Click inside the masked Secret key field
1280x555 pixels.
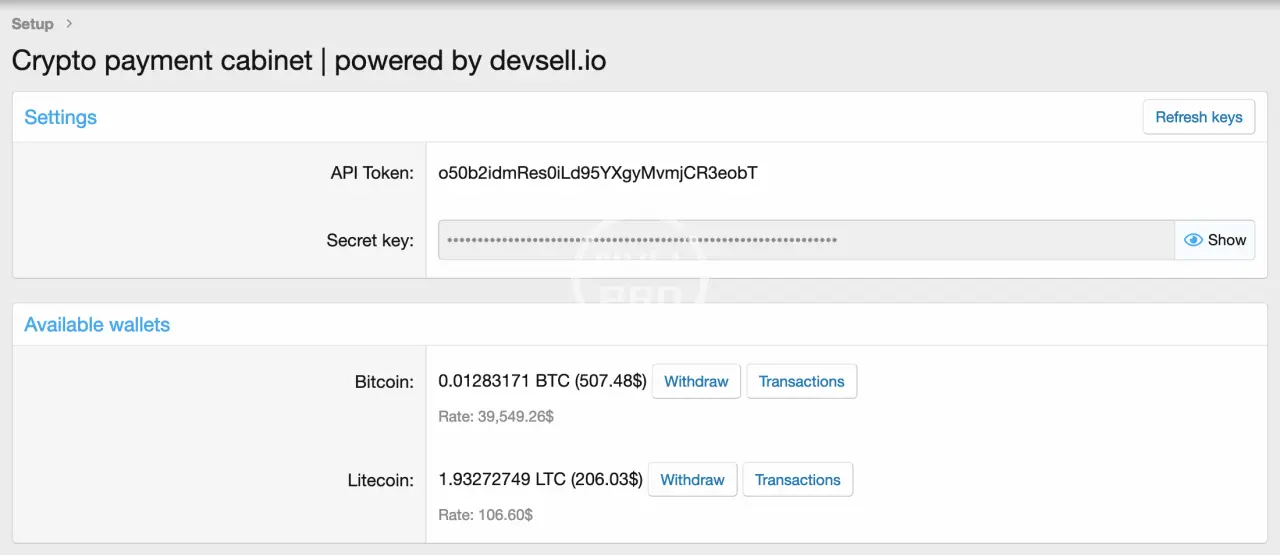[x=805, y=240]
